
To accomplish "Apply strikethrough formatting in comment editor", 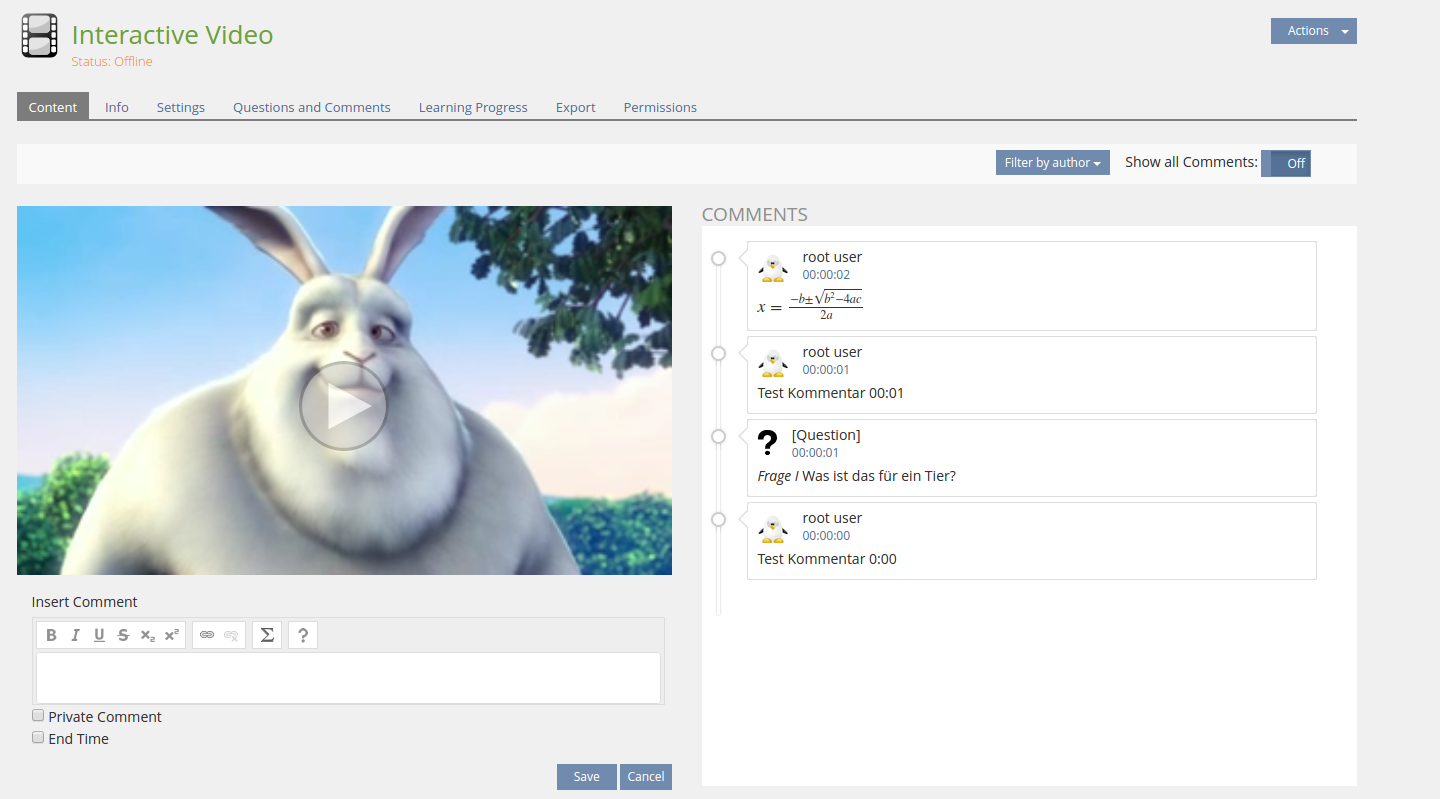I will tap(123, 635).
